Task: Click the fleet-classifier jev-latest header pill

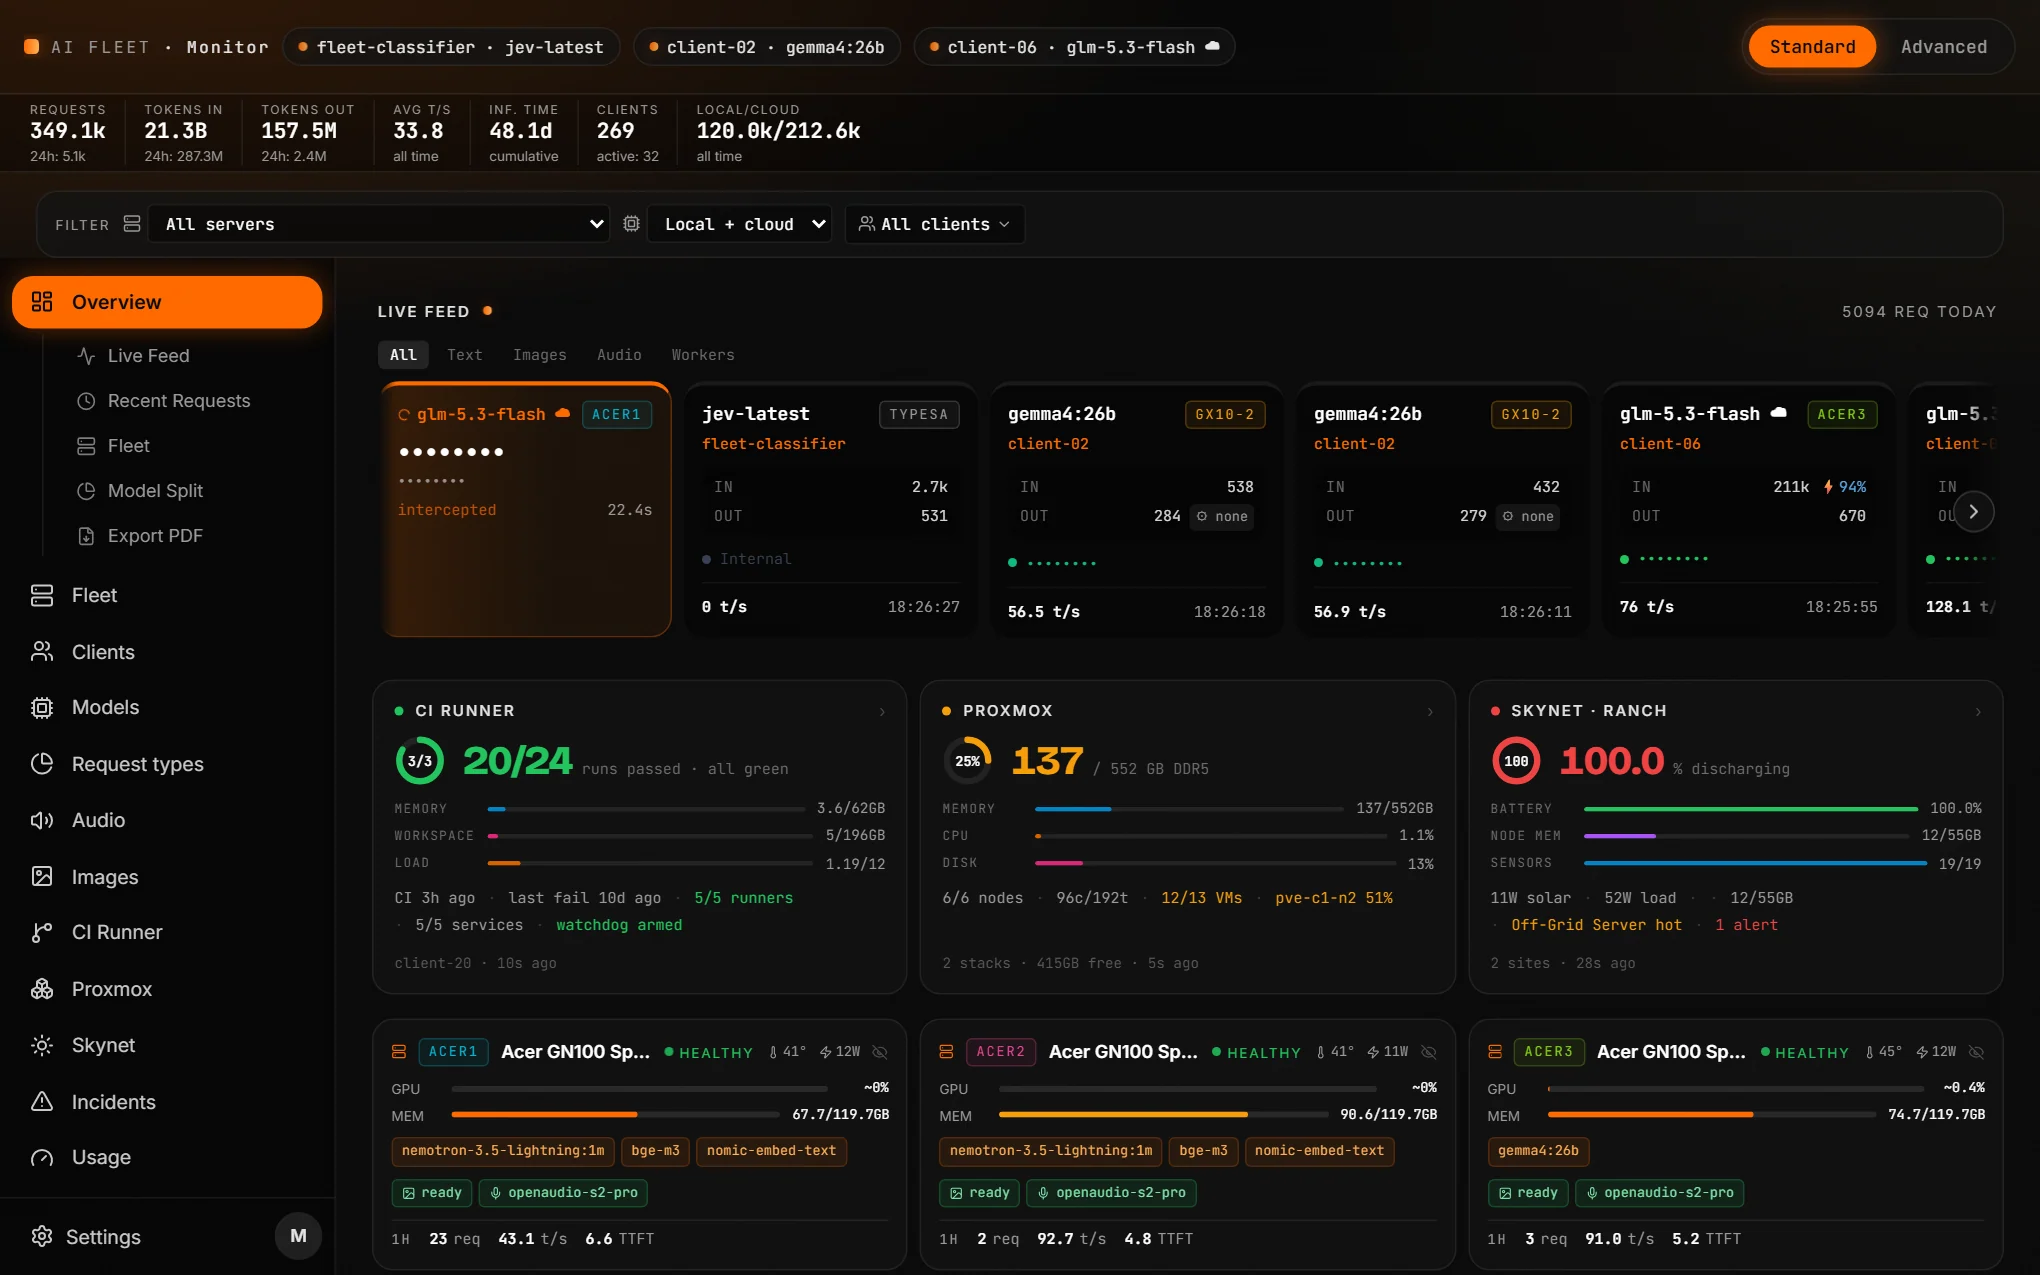Action: (451, 47)
